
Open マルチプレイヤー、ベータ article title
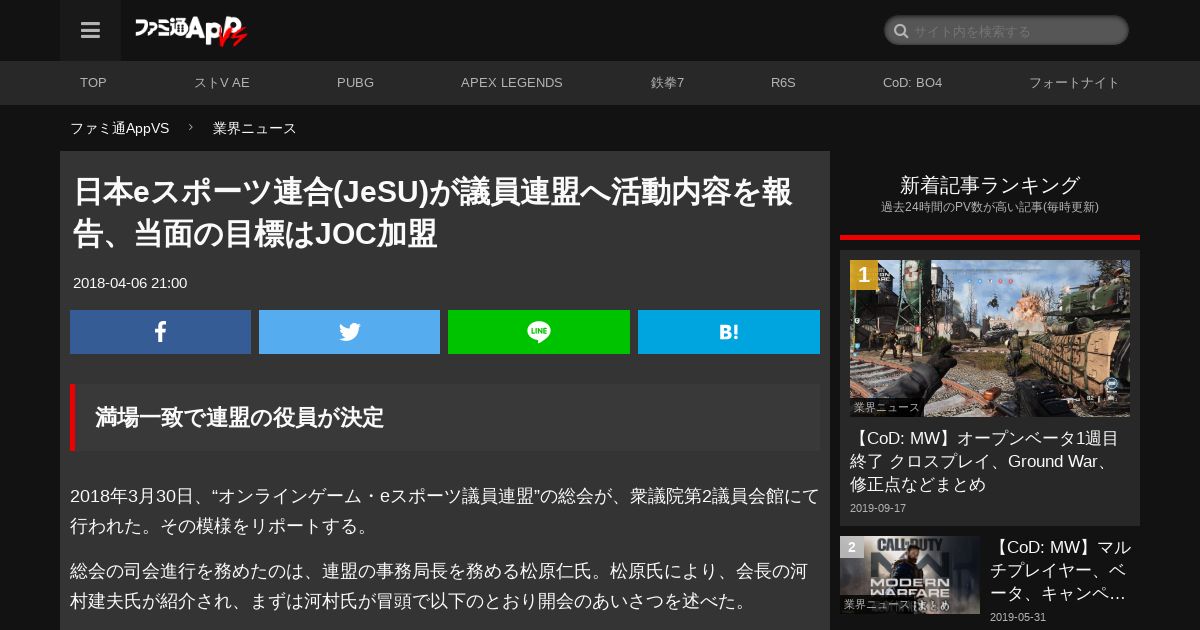1060,571
